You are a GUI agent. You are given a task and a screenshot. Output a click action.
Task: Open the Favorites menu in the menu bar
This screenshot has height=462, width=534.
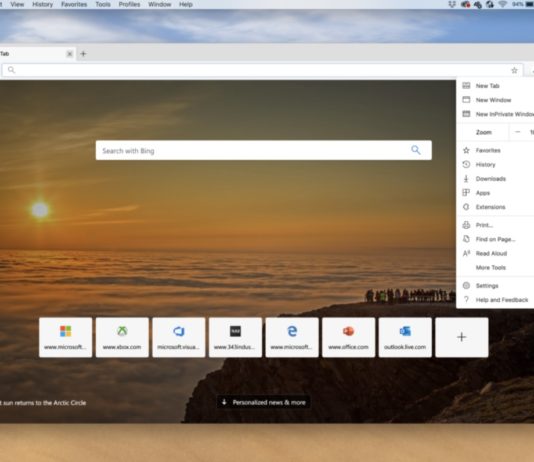pyautogui.click(x=74, y=4)
